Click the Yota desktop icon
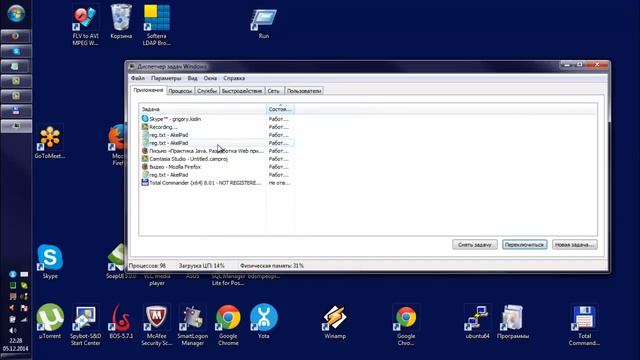The image size is (640, 360). (x=264, y=322)
